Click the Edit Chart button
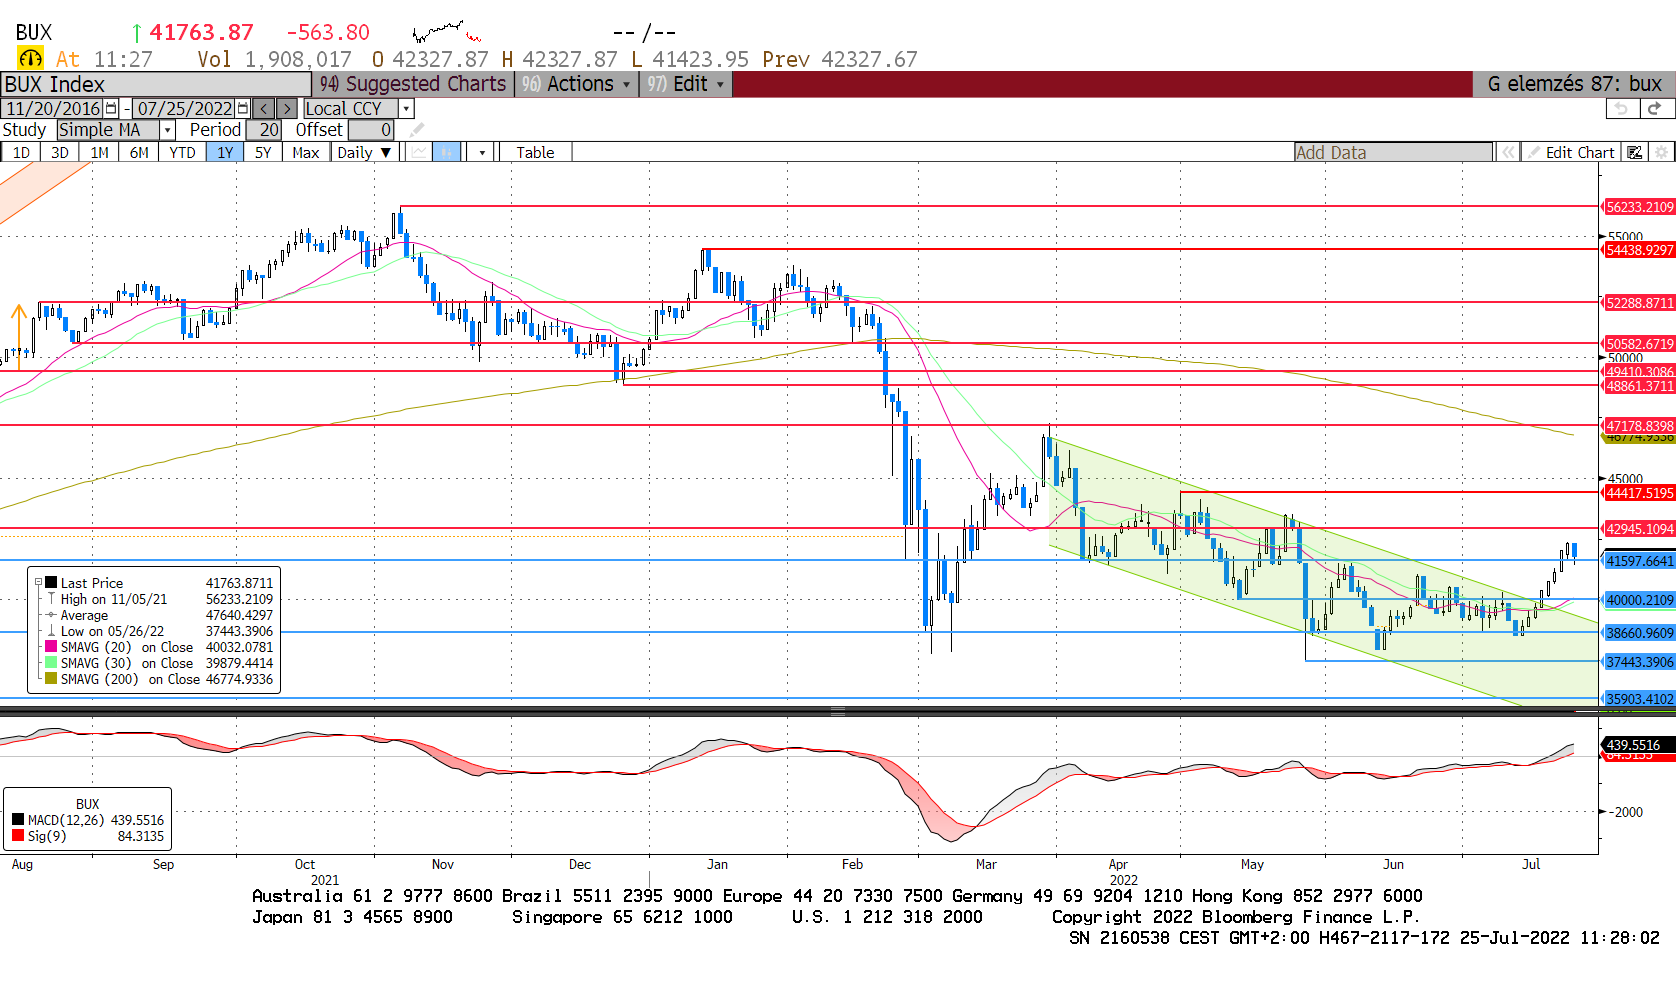Image resolution: width=1676 pixels, height=981 pixels. (x=1571, y=152)
